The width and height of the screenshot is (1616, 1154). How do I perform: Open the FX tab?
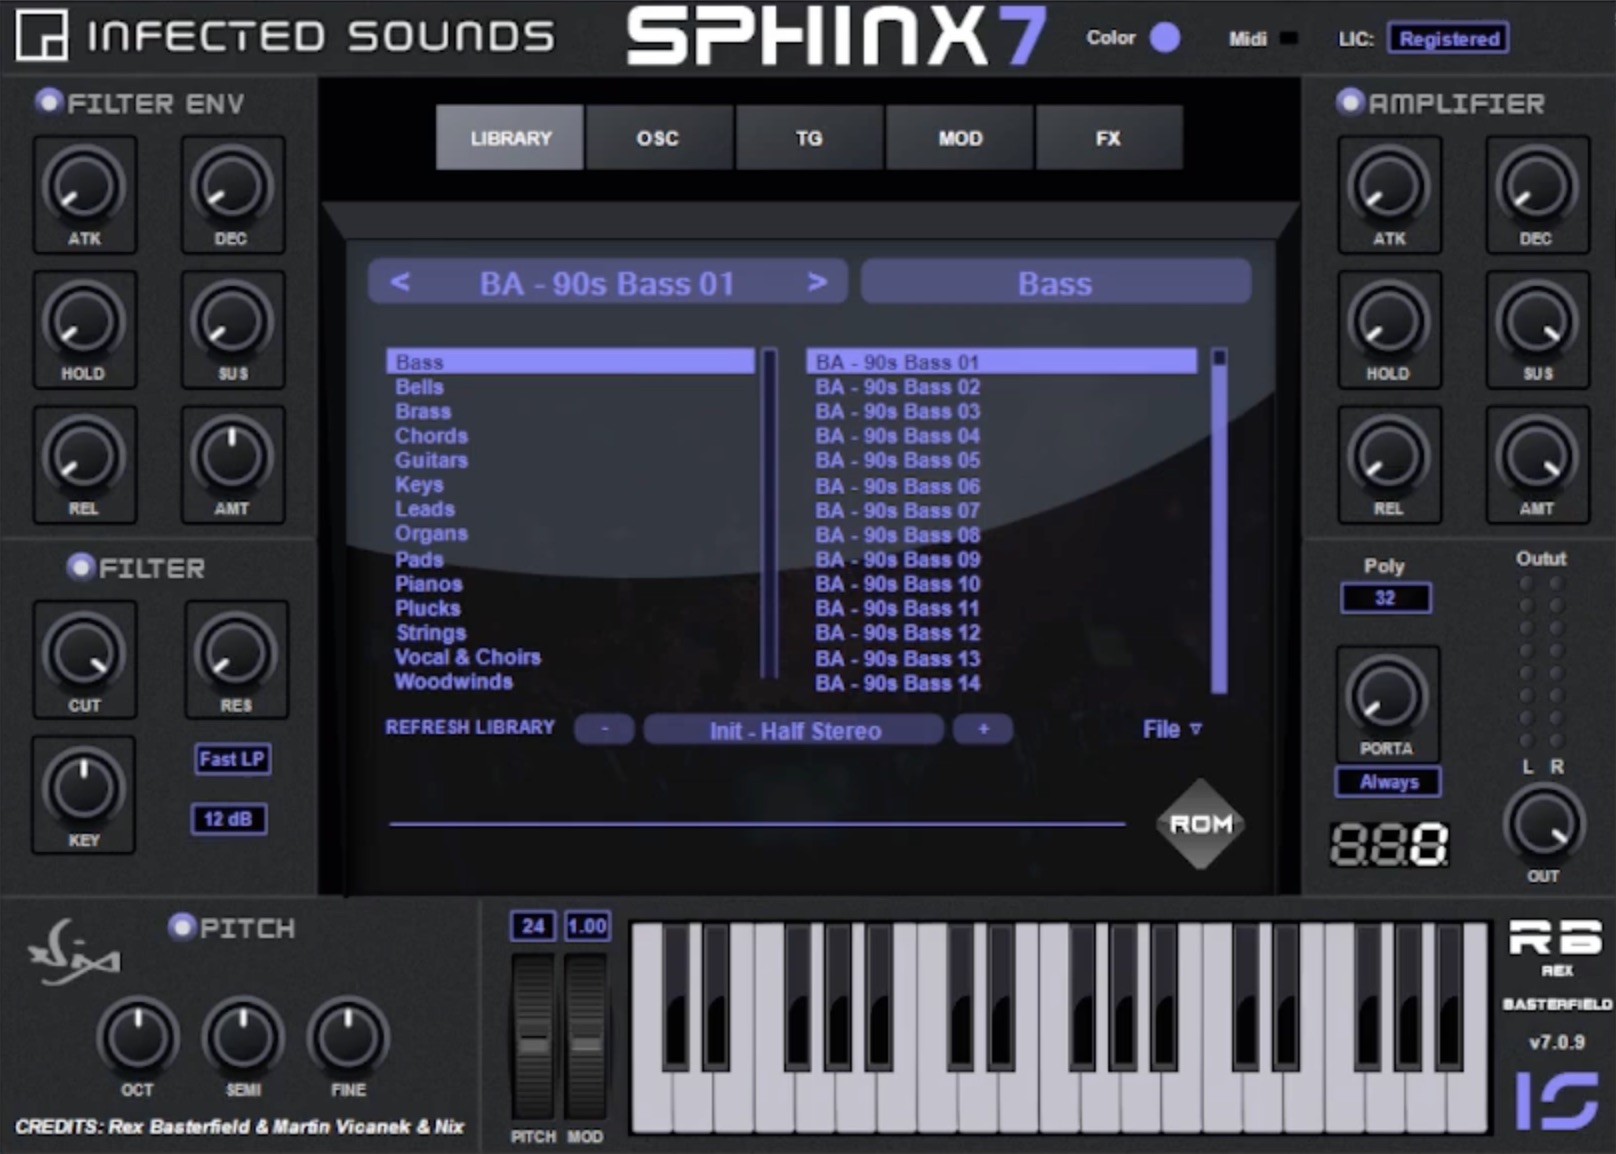[1109, 138]
